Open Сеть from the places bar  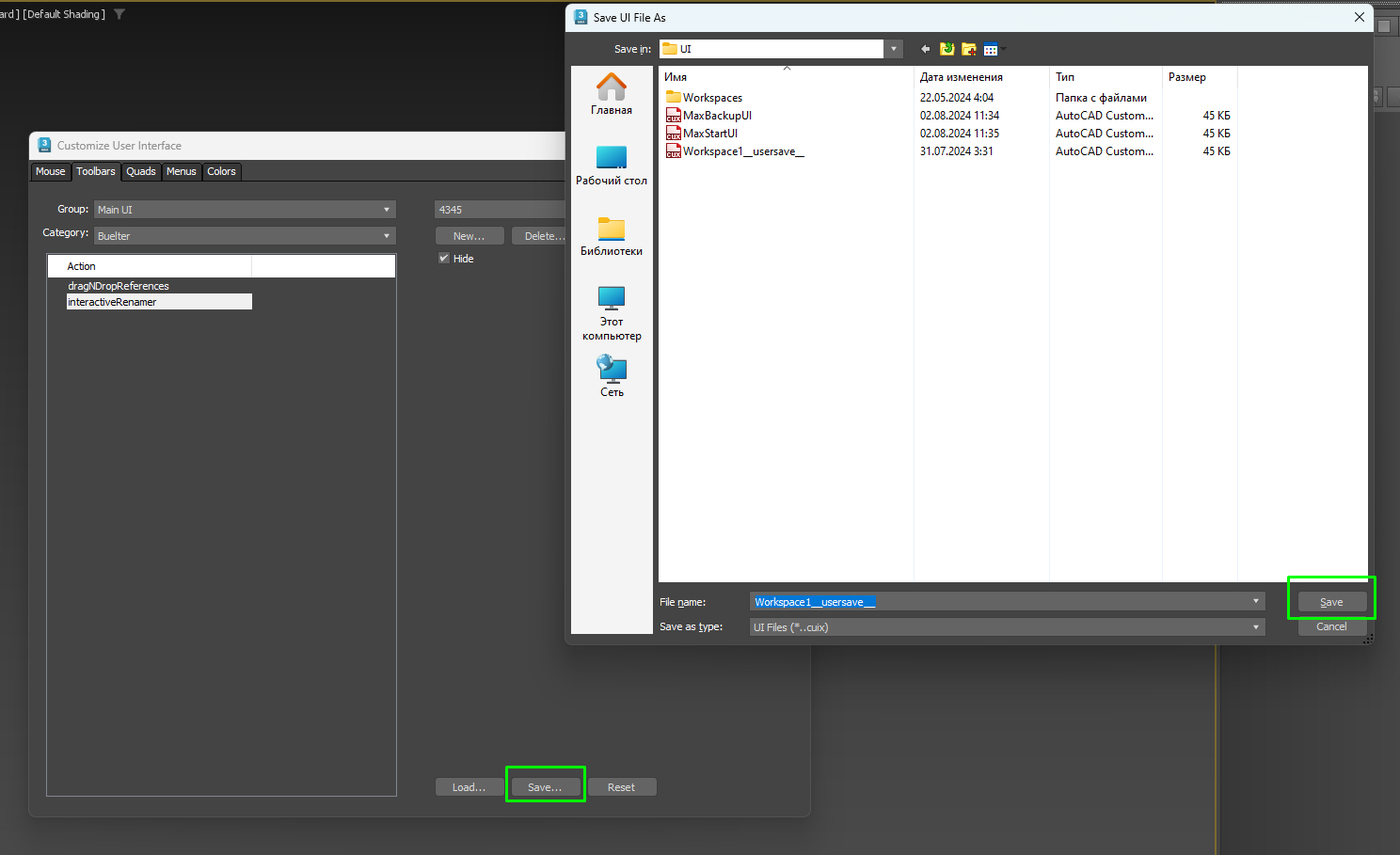pos(611,377)
